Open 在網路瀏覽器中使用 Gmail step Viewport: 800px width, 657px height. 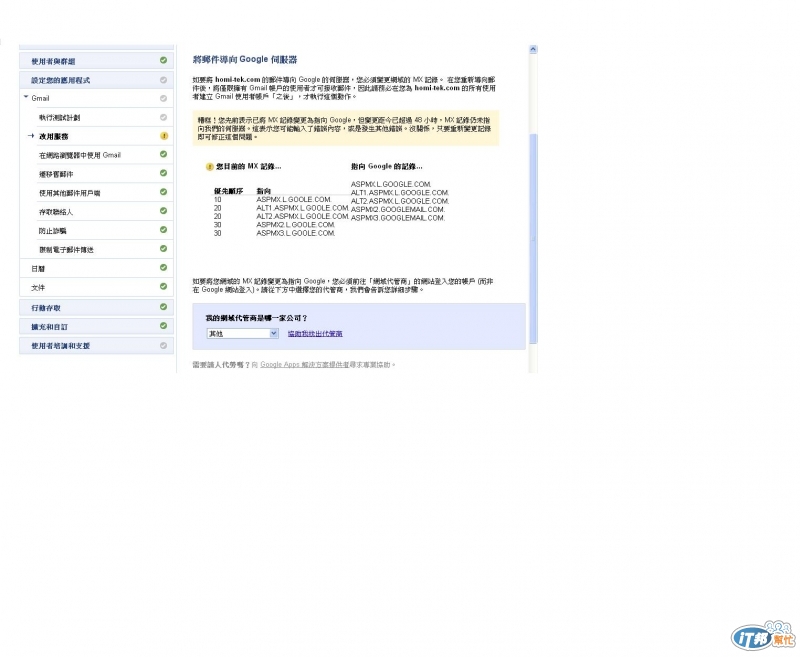point(80,155)
